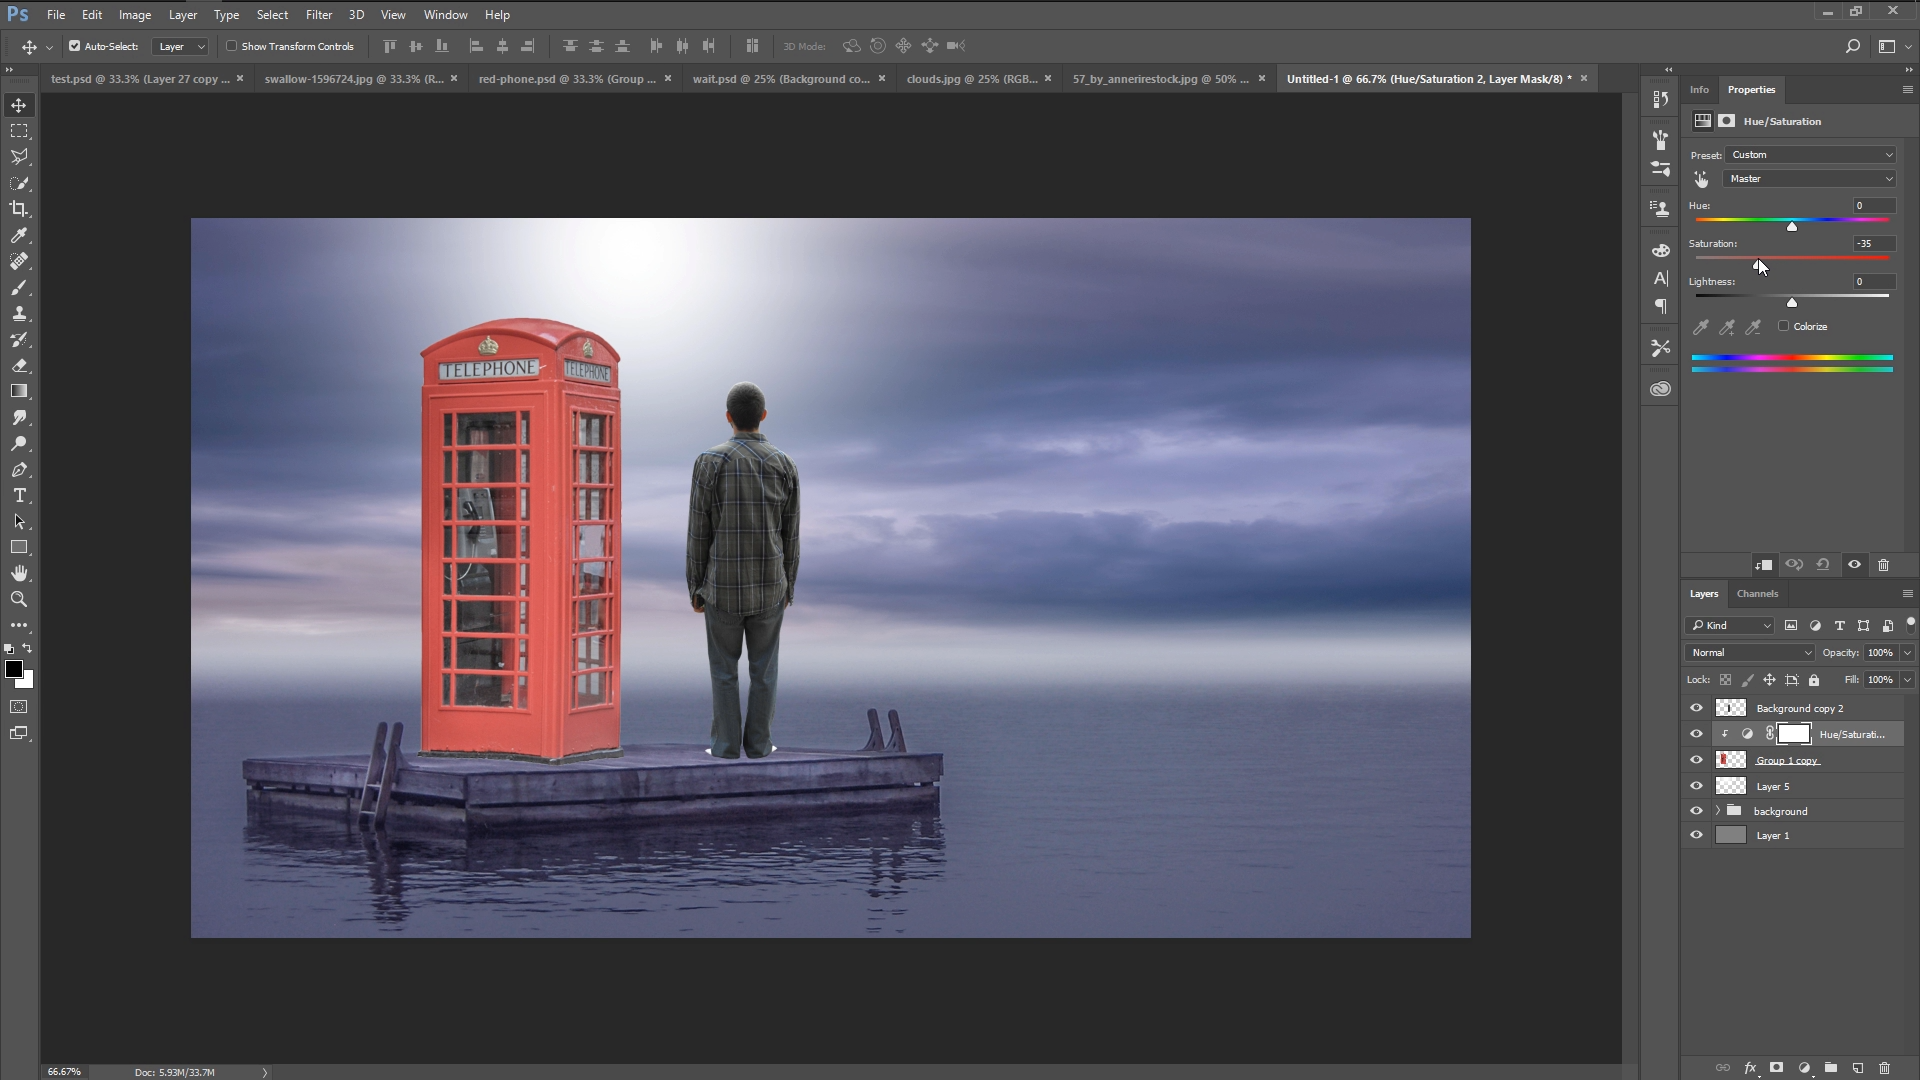Image resolution: width=1920 pixels, height=1080 pixels.
Task: Open the Image menu
Action: [135, 15]
